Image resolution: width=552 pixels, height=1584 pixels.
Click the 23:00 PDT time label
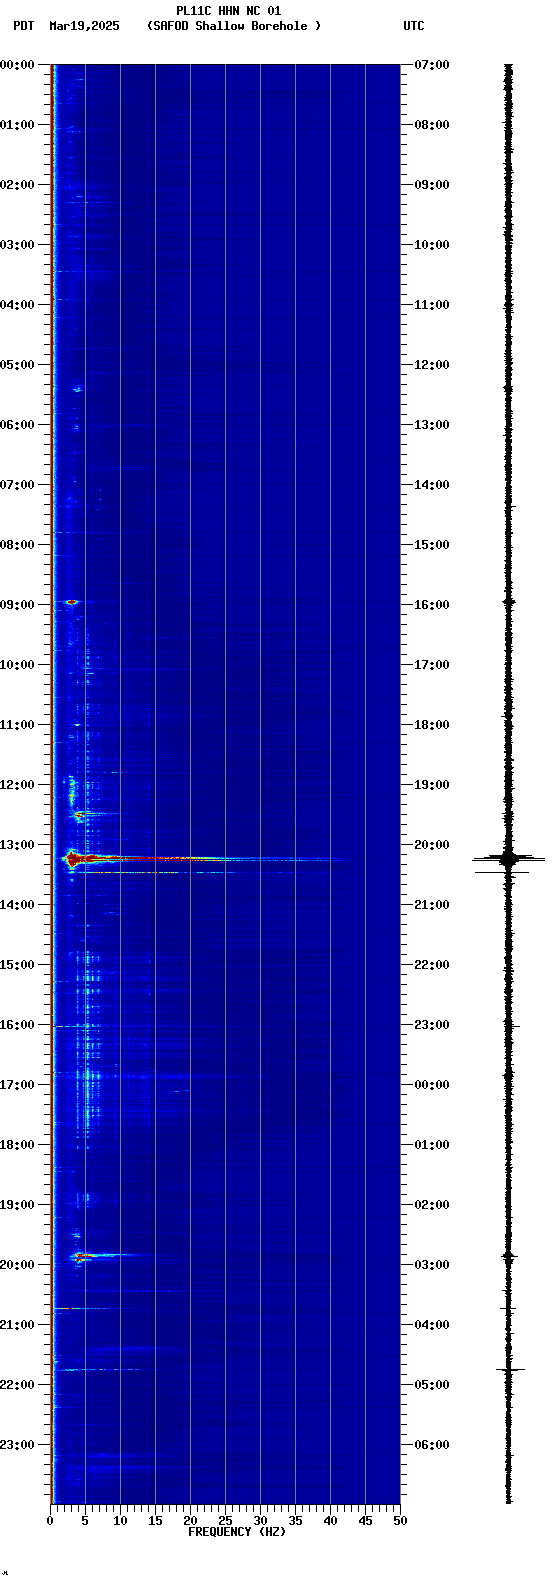pyautogui.click(x=17, y=1445)
